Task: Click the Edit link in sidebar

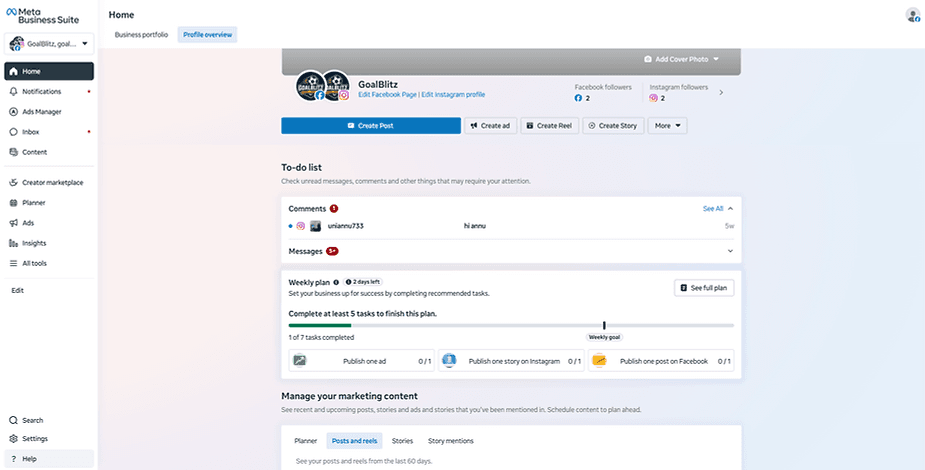Action: (x=18, y=290)
